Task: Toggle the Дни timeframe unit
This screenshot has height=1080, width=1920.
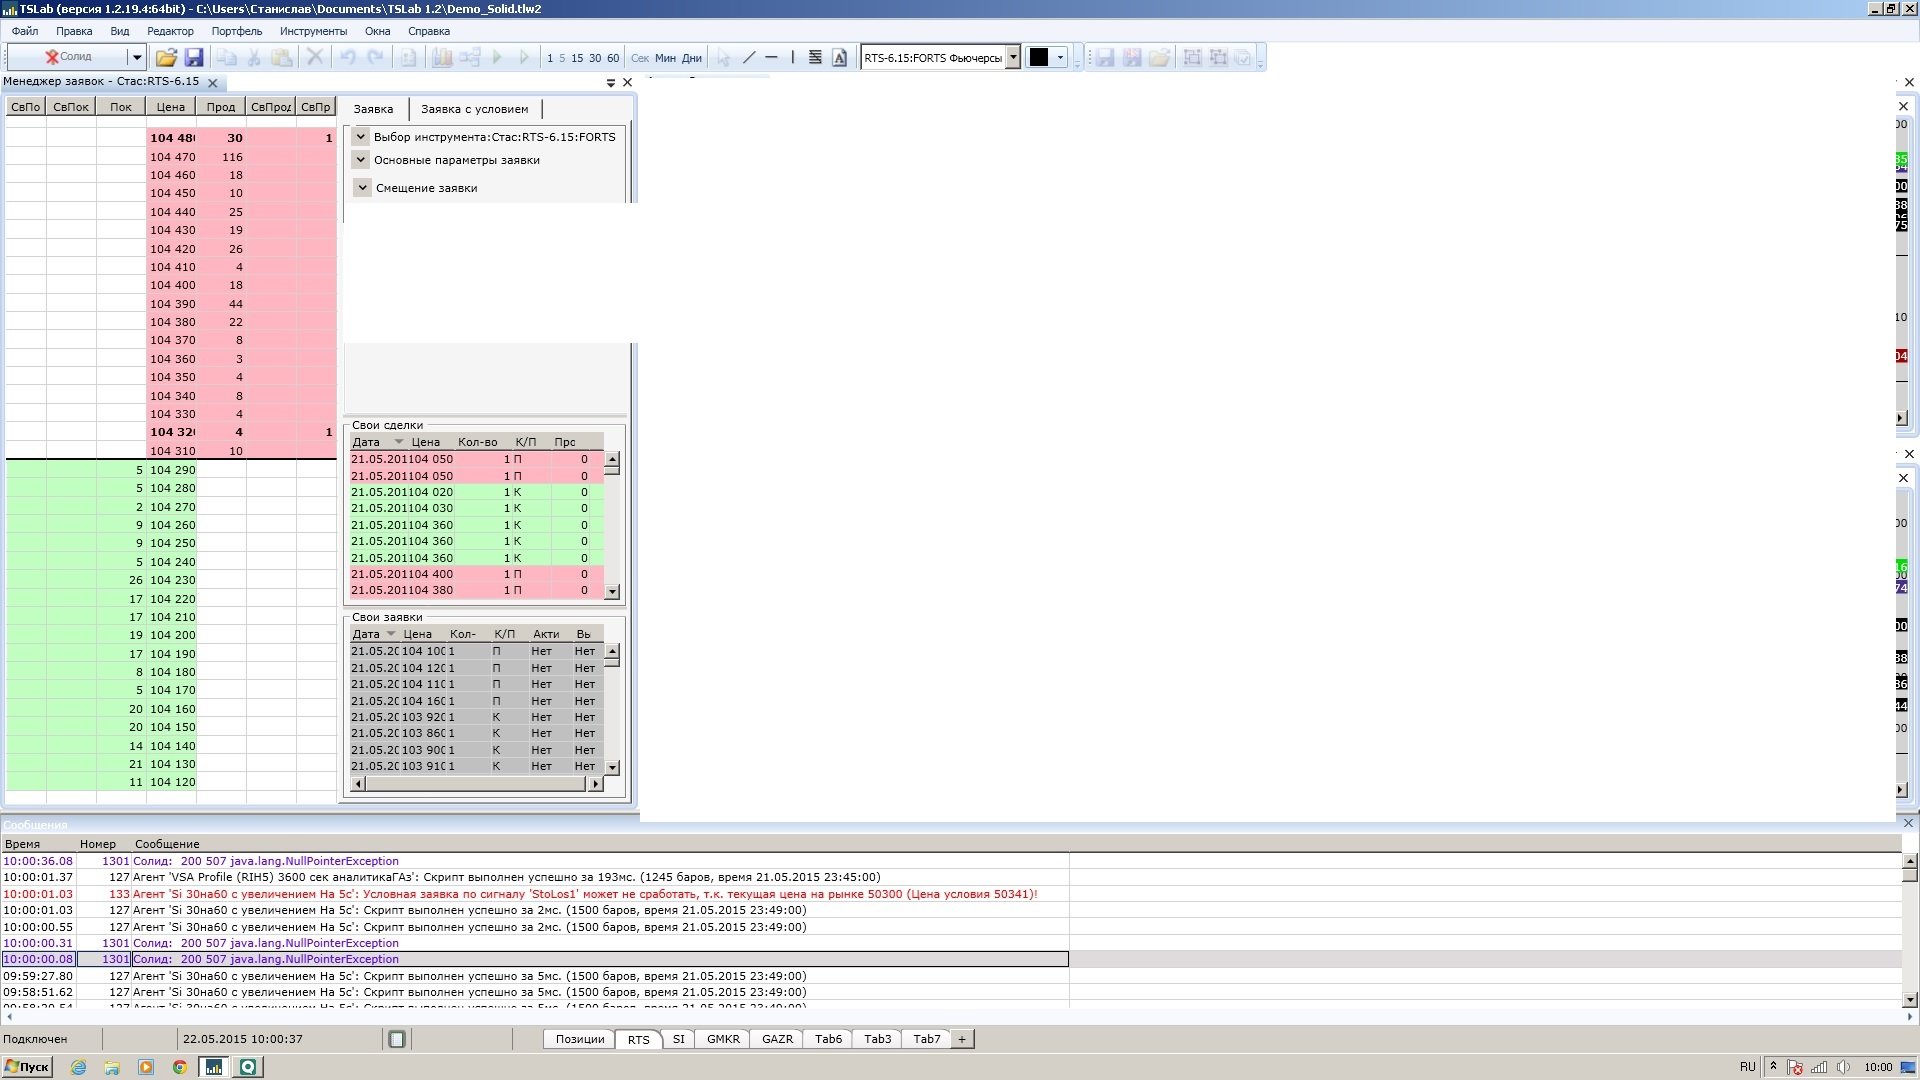Action: tap(692, 58)
